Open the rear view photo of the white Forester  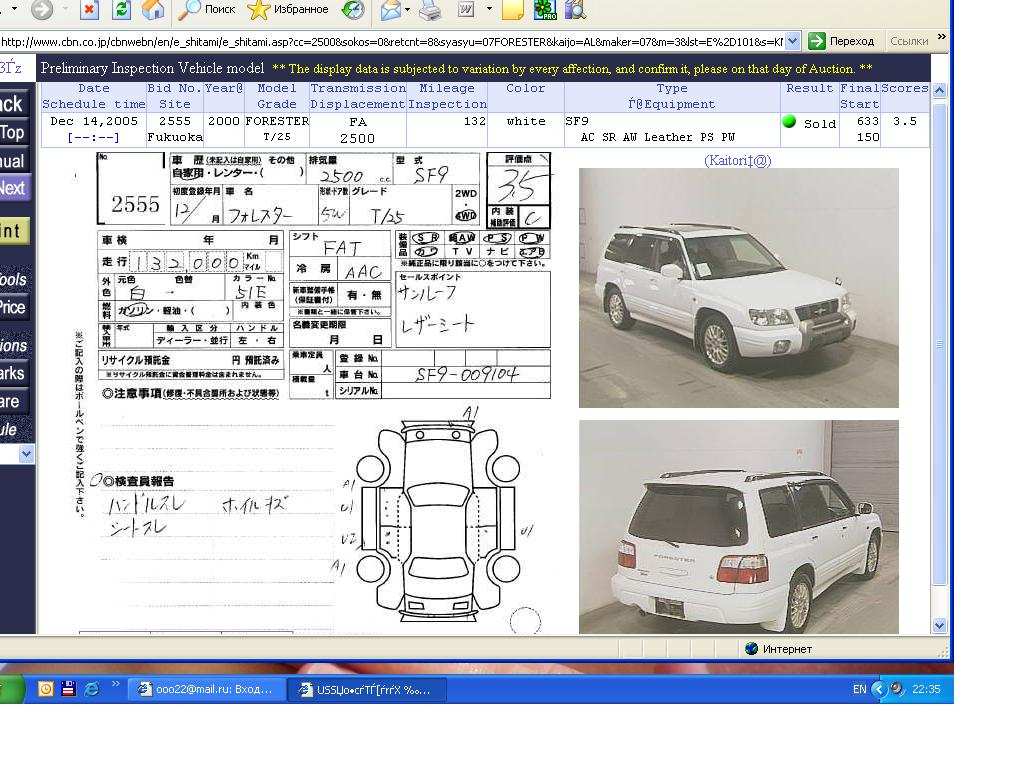[x=739, y=527]
